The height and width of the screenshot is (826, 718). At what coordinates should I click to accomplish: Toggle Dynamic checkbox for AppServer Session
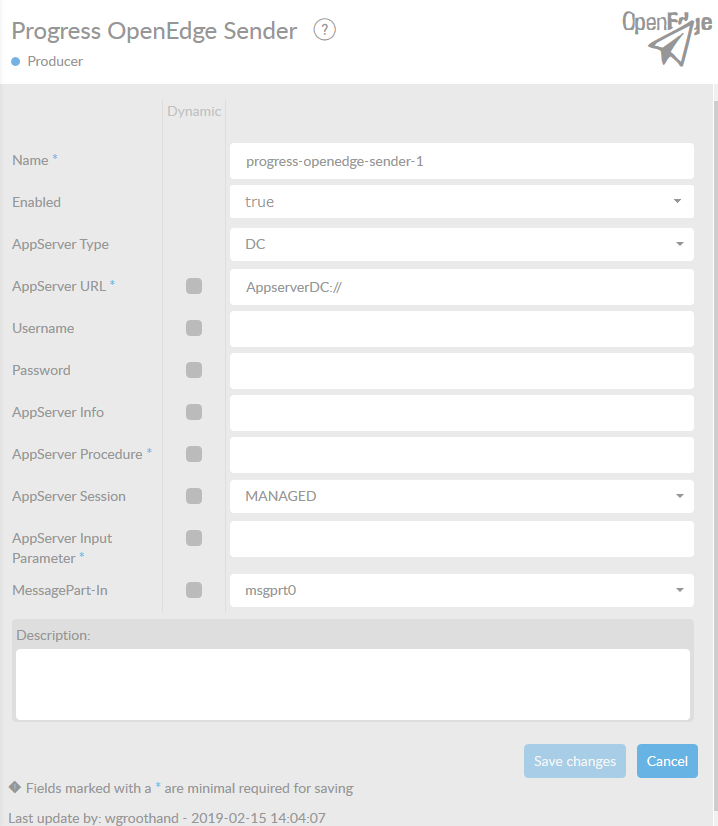tap(194, 496)
